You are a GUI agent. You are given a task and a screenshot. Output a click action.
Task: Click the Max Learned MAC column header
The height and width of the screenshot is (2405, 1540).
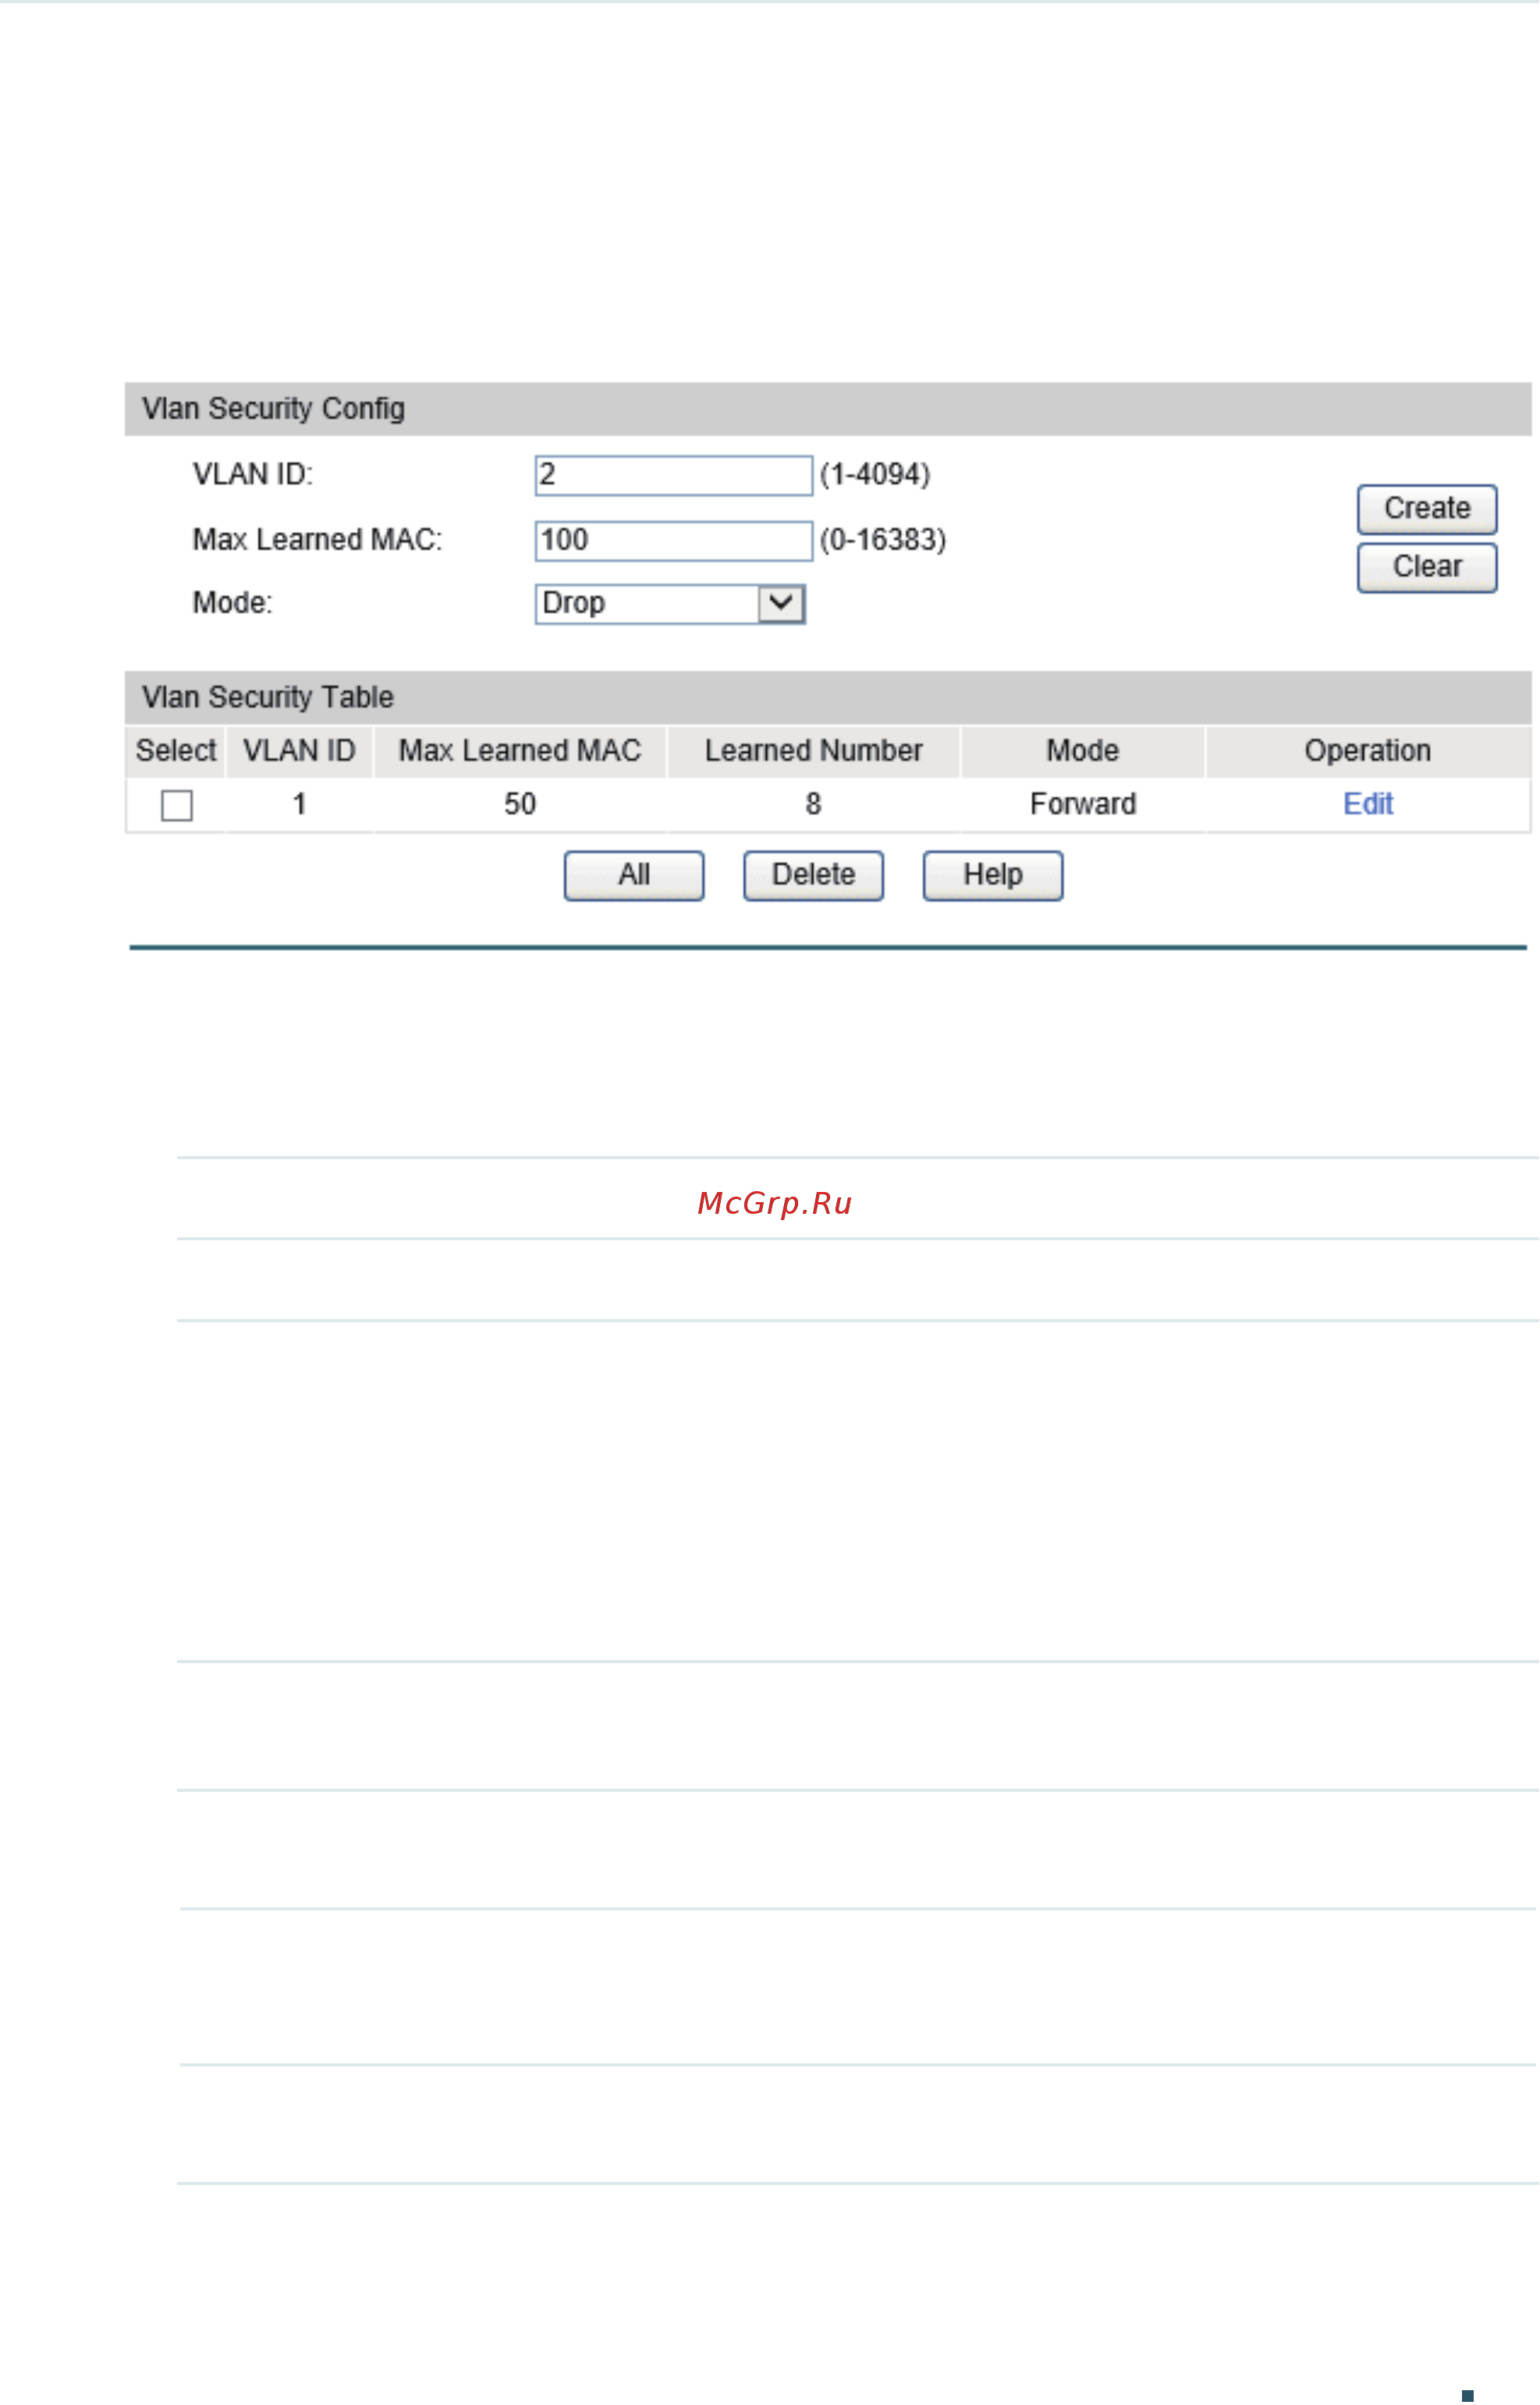click(520, 751)
